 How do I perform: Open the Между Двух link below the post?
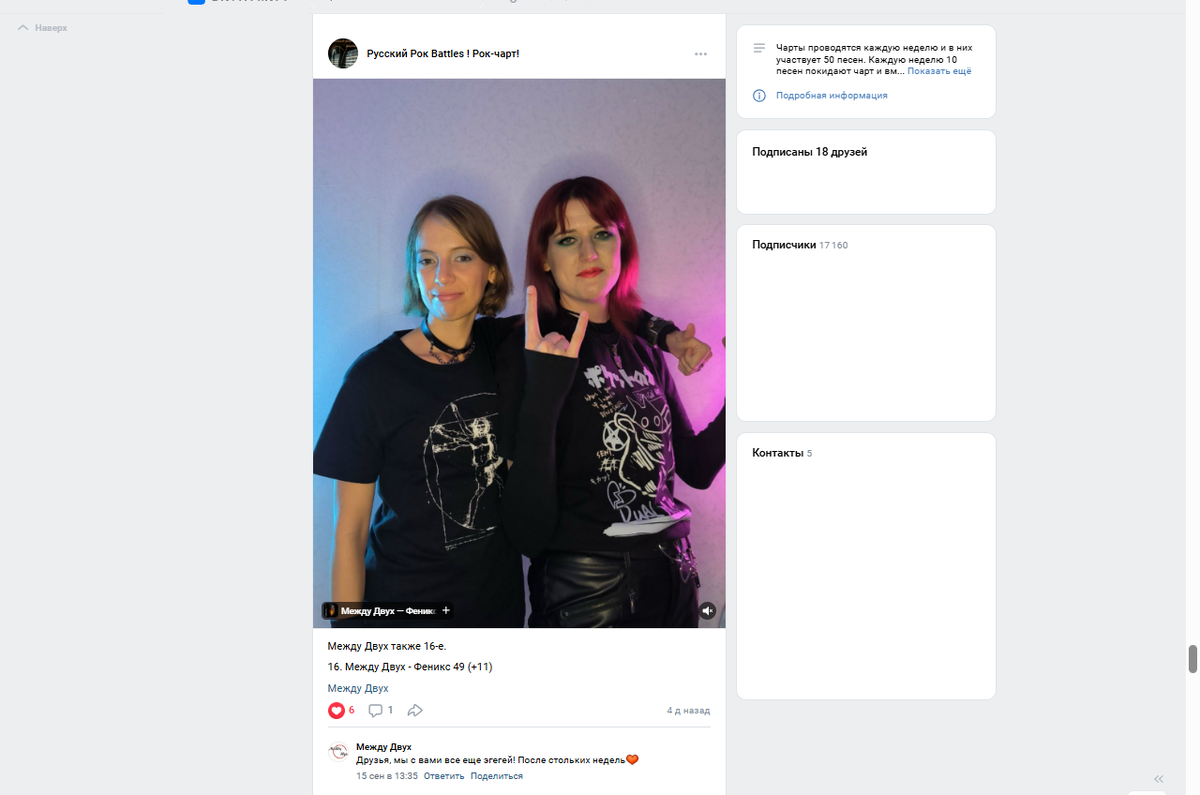(358, 688)
